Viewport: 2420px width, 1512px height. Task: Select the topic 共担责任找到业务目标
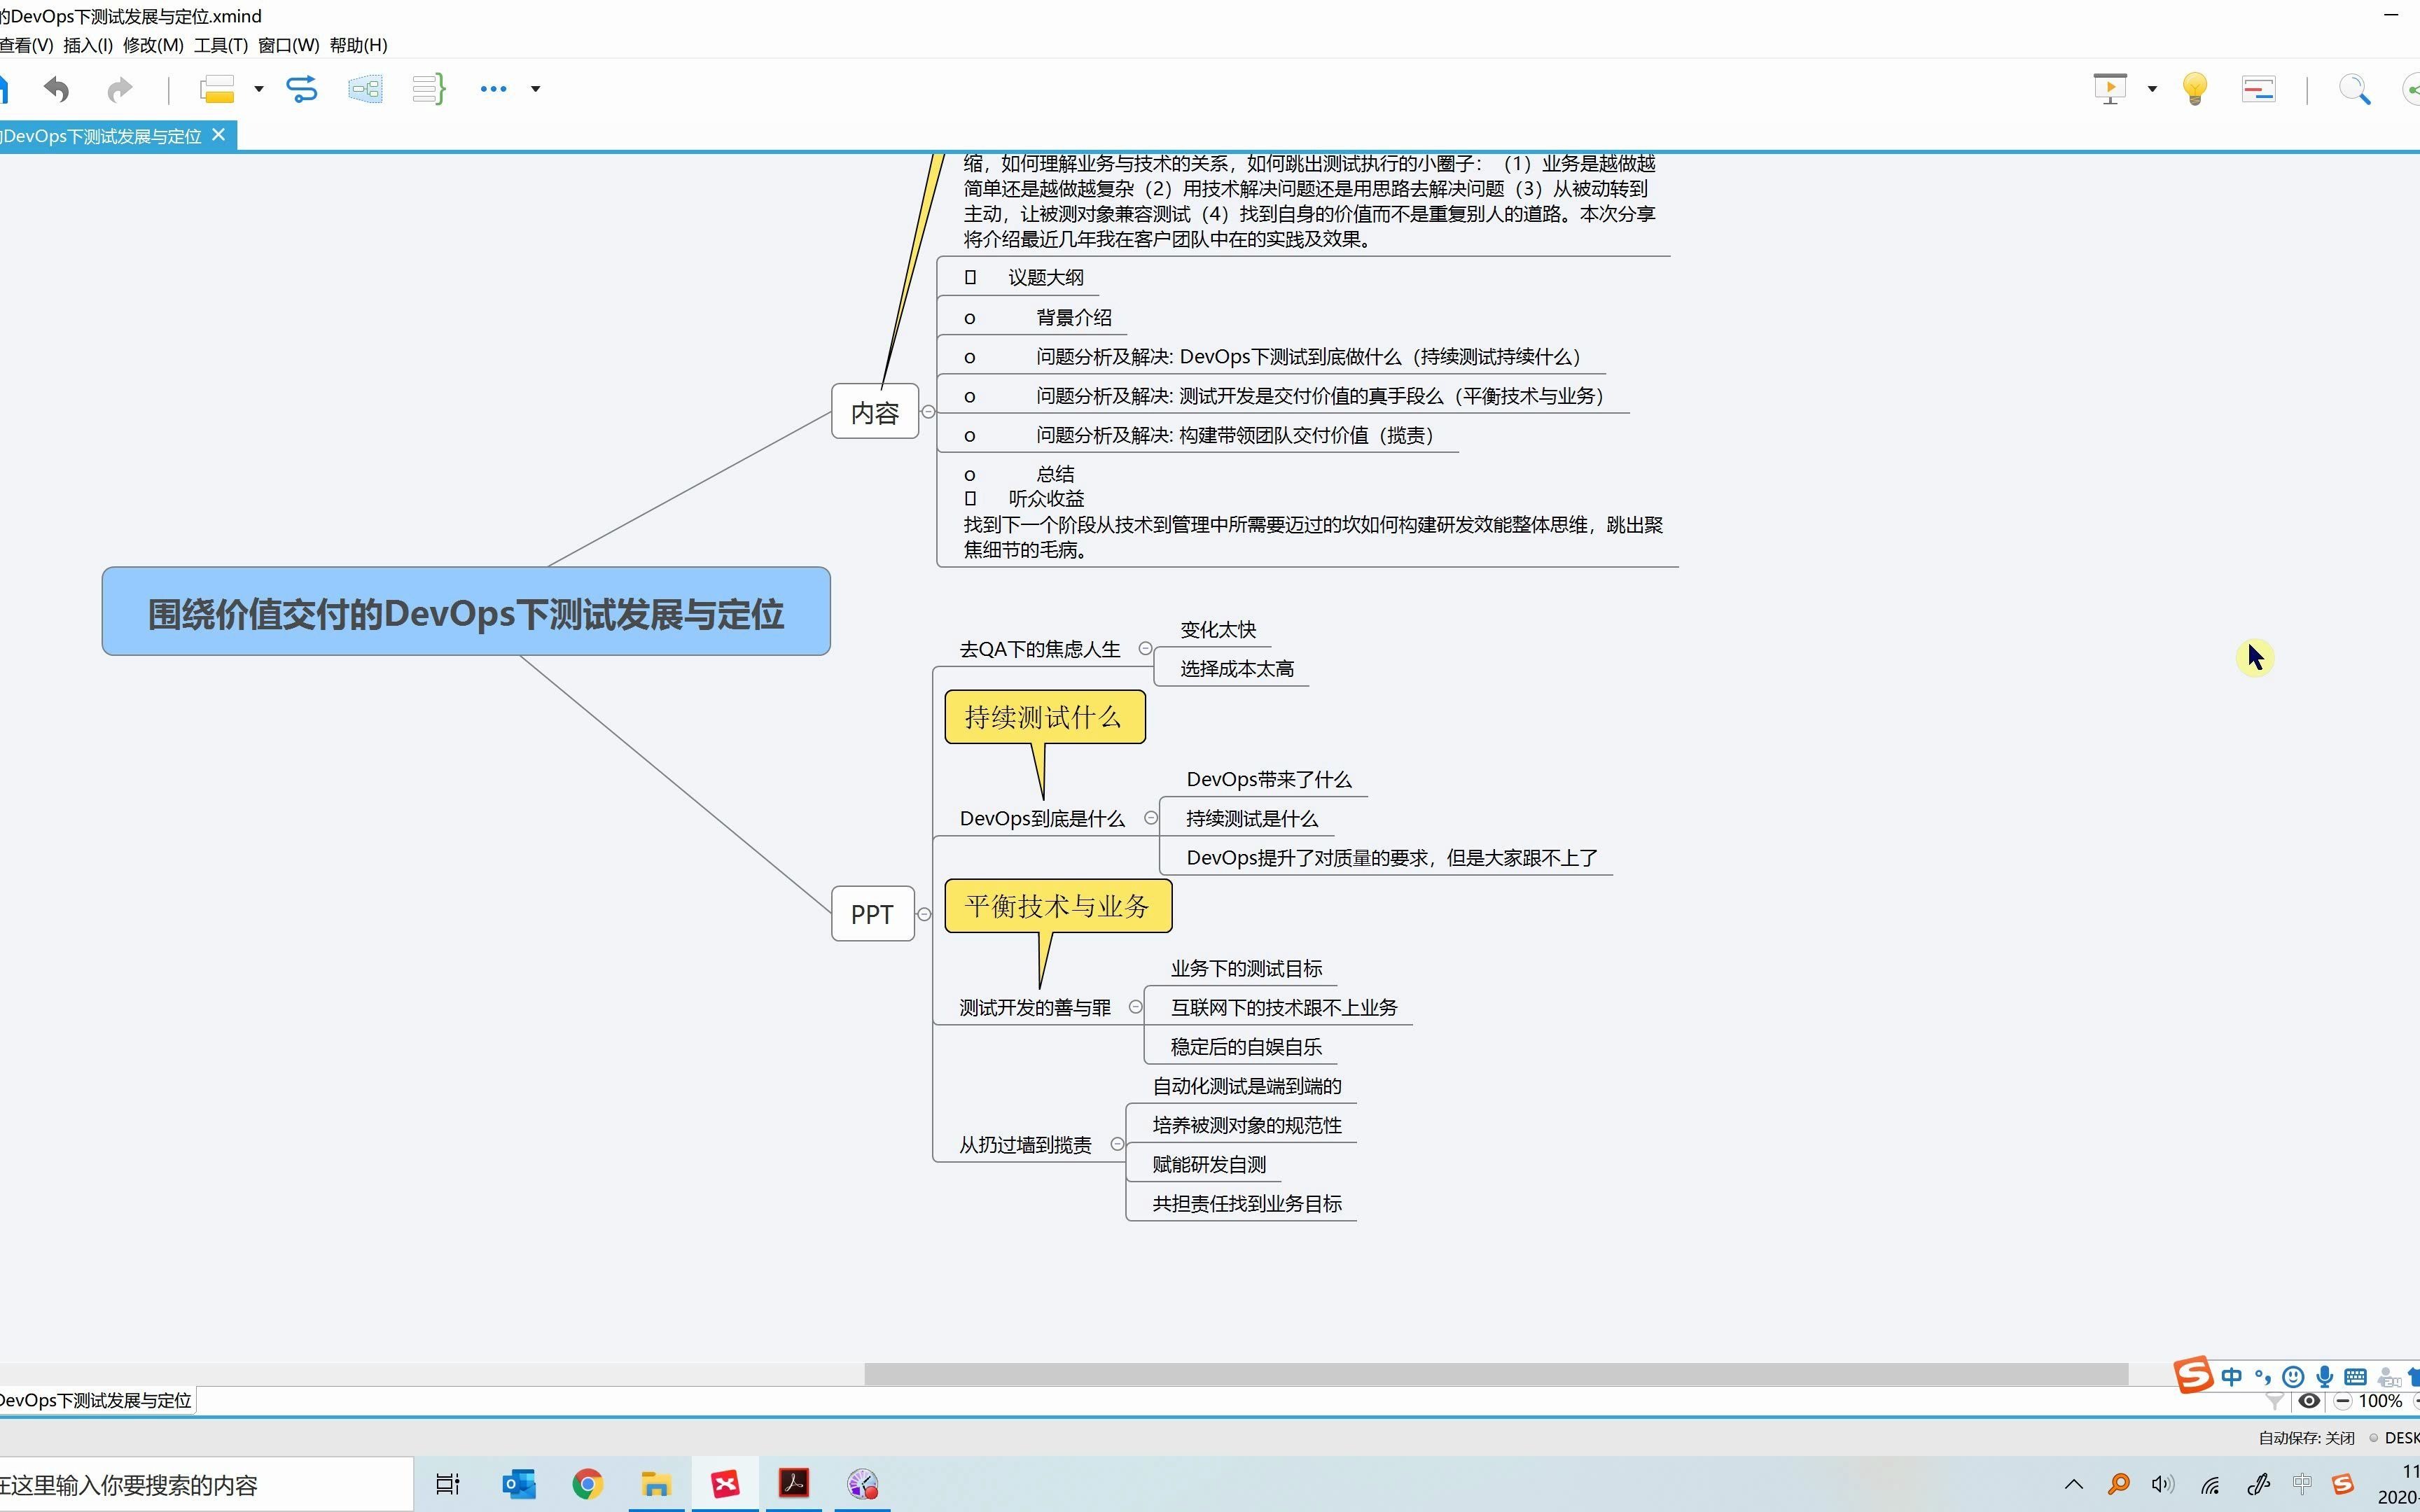click(x=1247, y=1203)
